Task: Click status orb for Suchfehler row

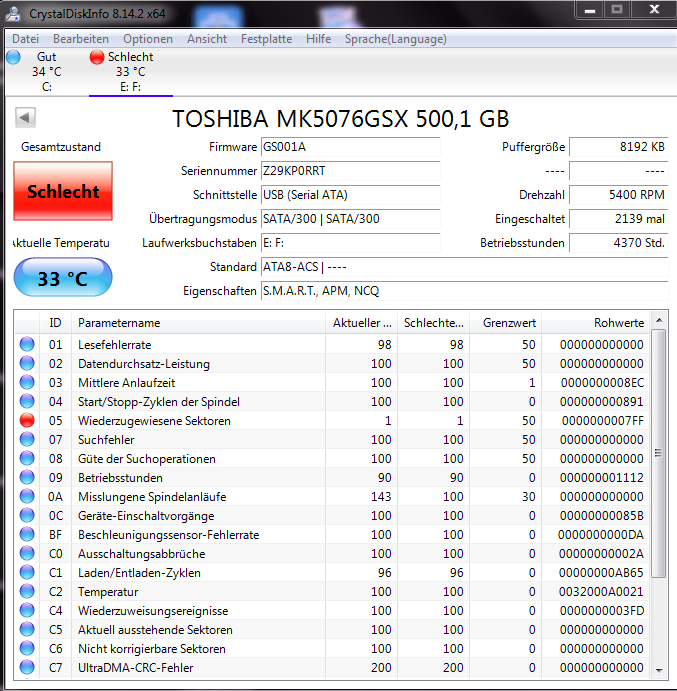Action: pyautogui.click(x=27, y=439)
